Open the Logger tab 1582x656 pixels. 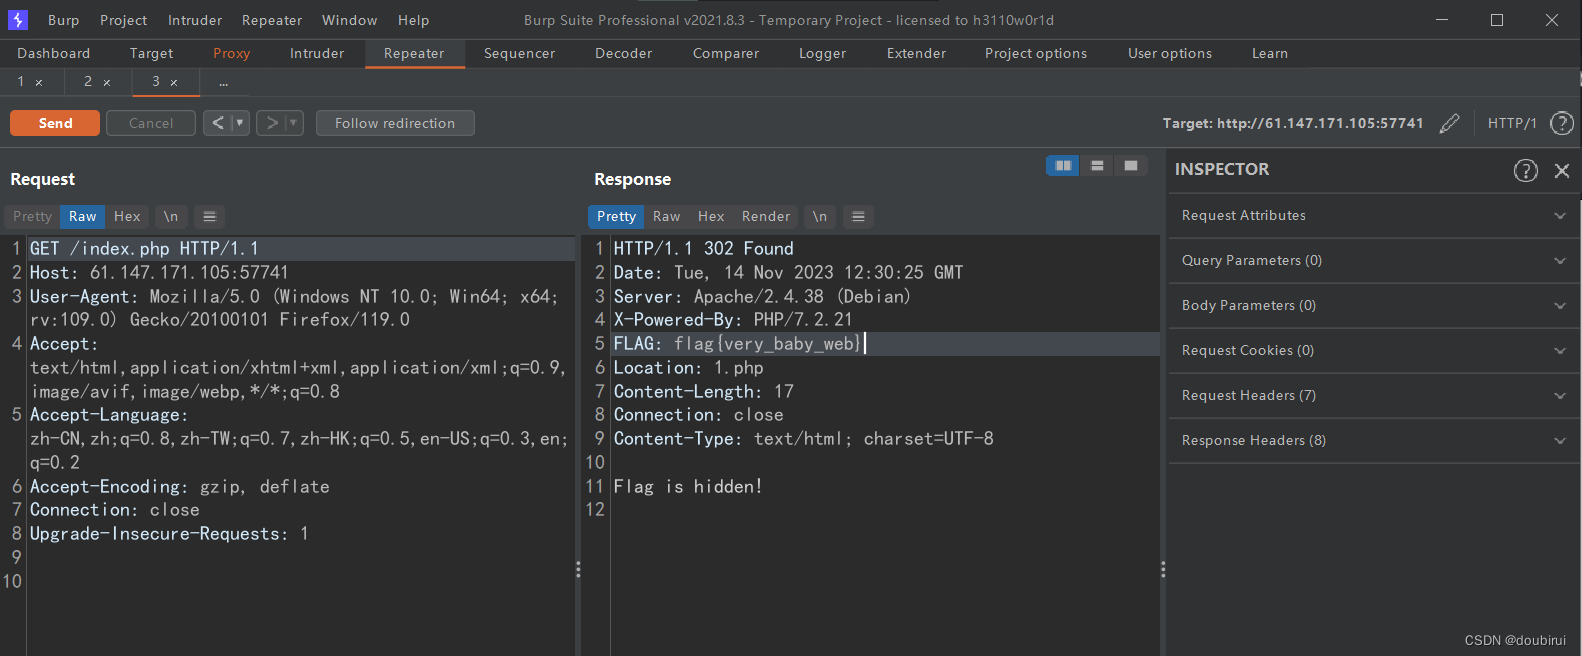point(822,54)
